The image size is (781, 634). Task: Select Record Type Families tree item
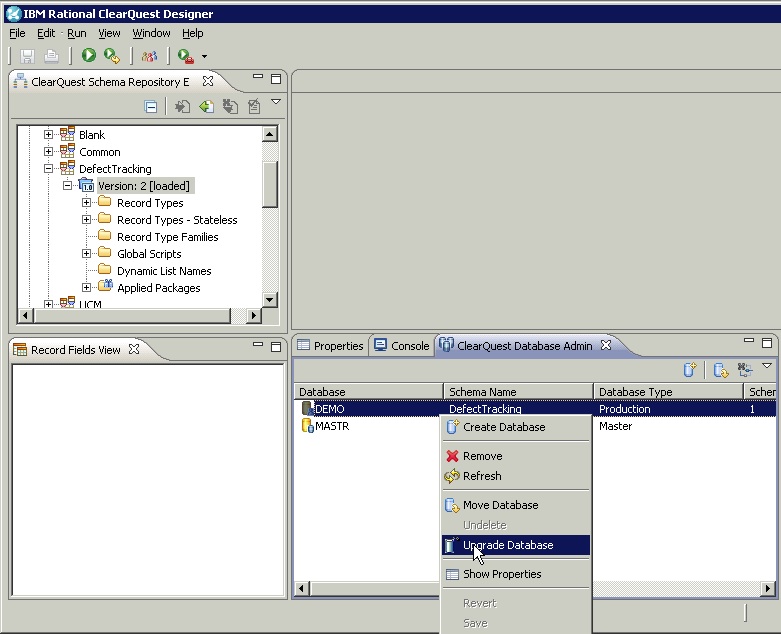click(x=167, y=237)
